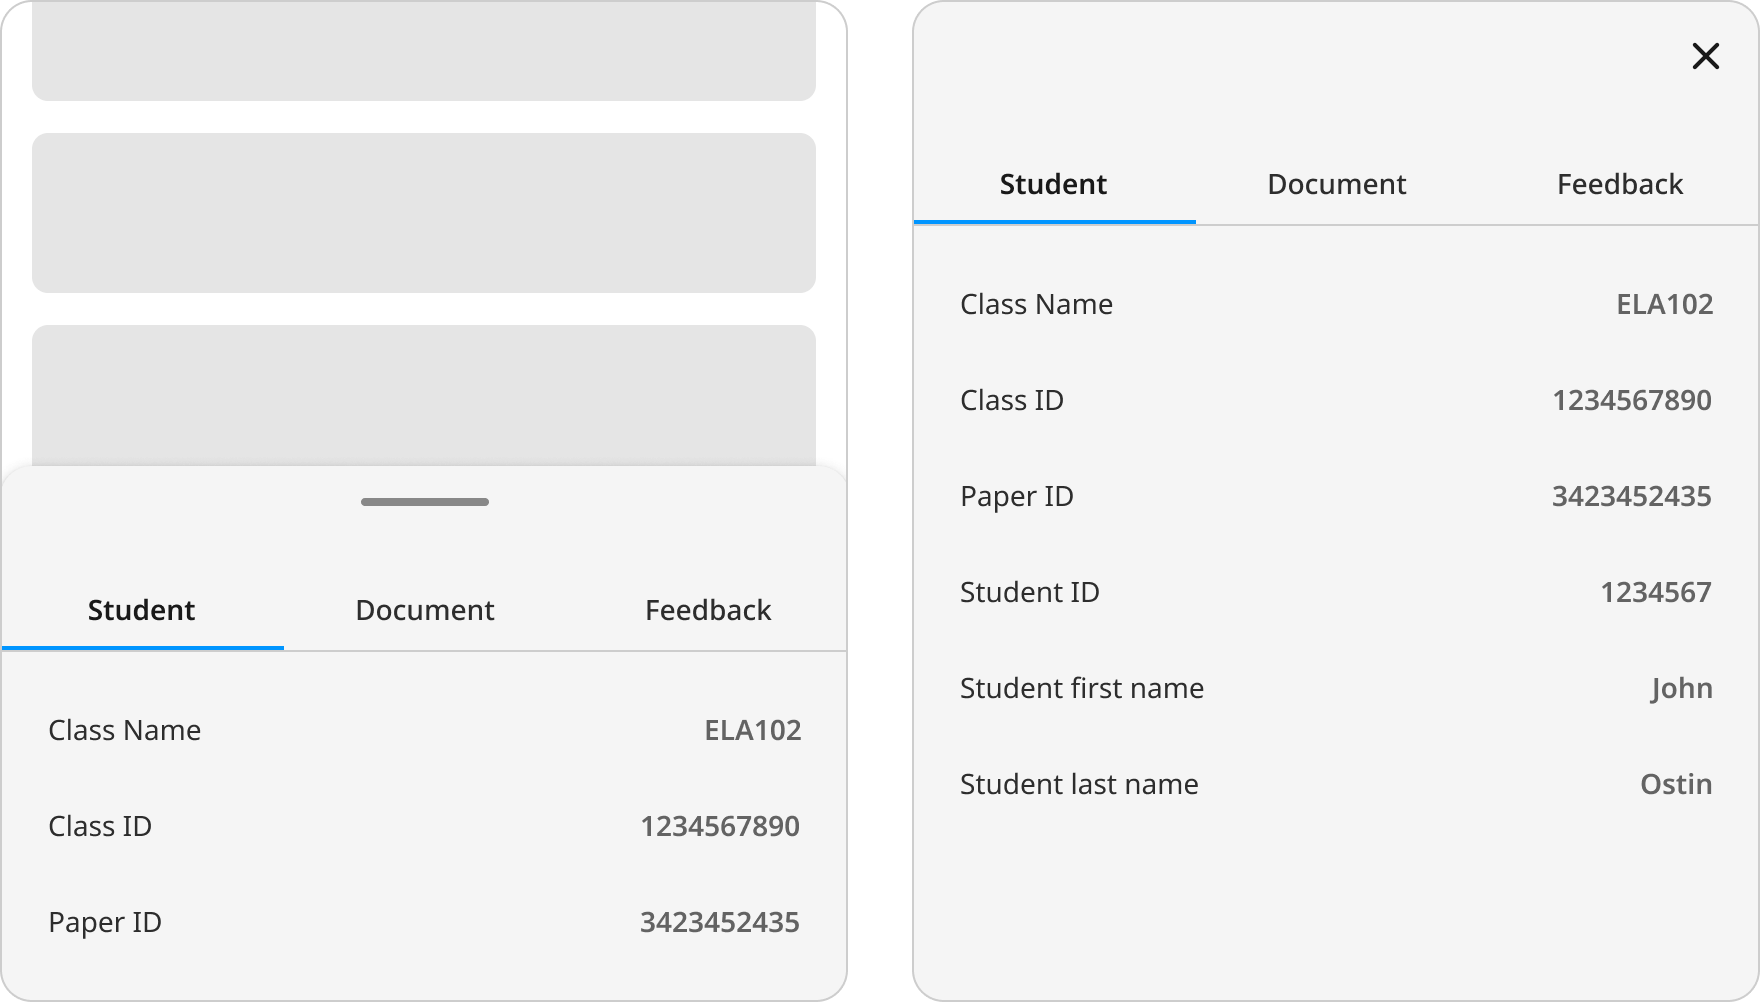Open the Document tab in the bottom sheet
This screenshot has height=1002, width=1760.
coord(425,610)
